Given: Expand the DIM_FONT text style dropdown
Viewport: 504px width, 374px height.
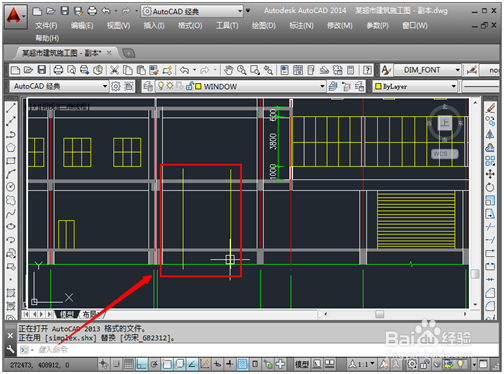Looking at the screenshot, I should pyautogui.click(x=428, y=70).
